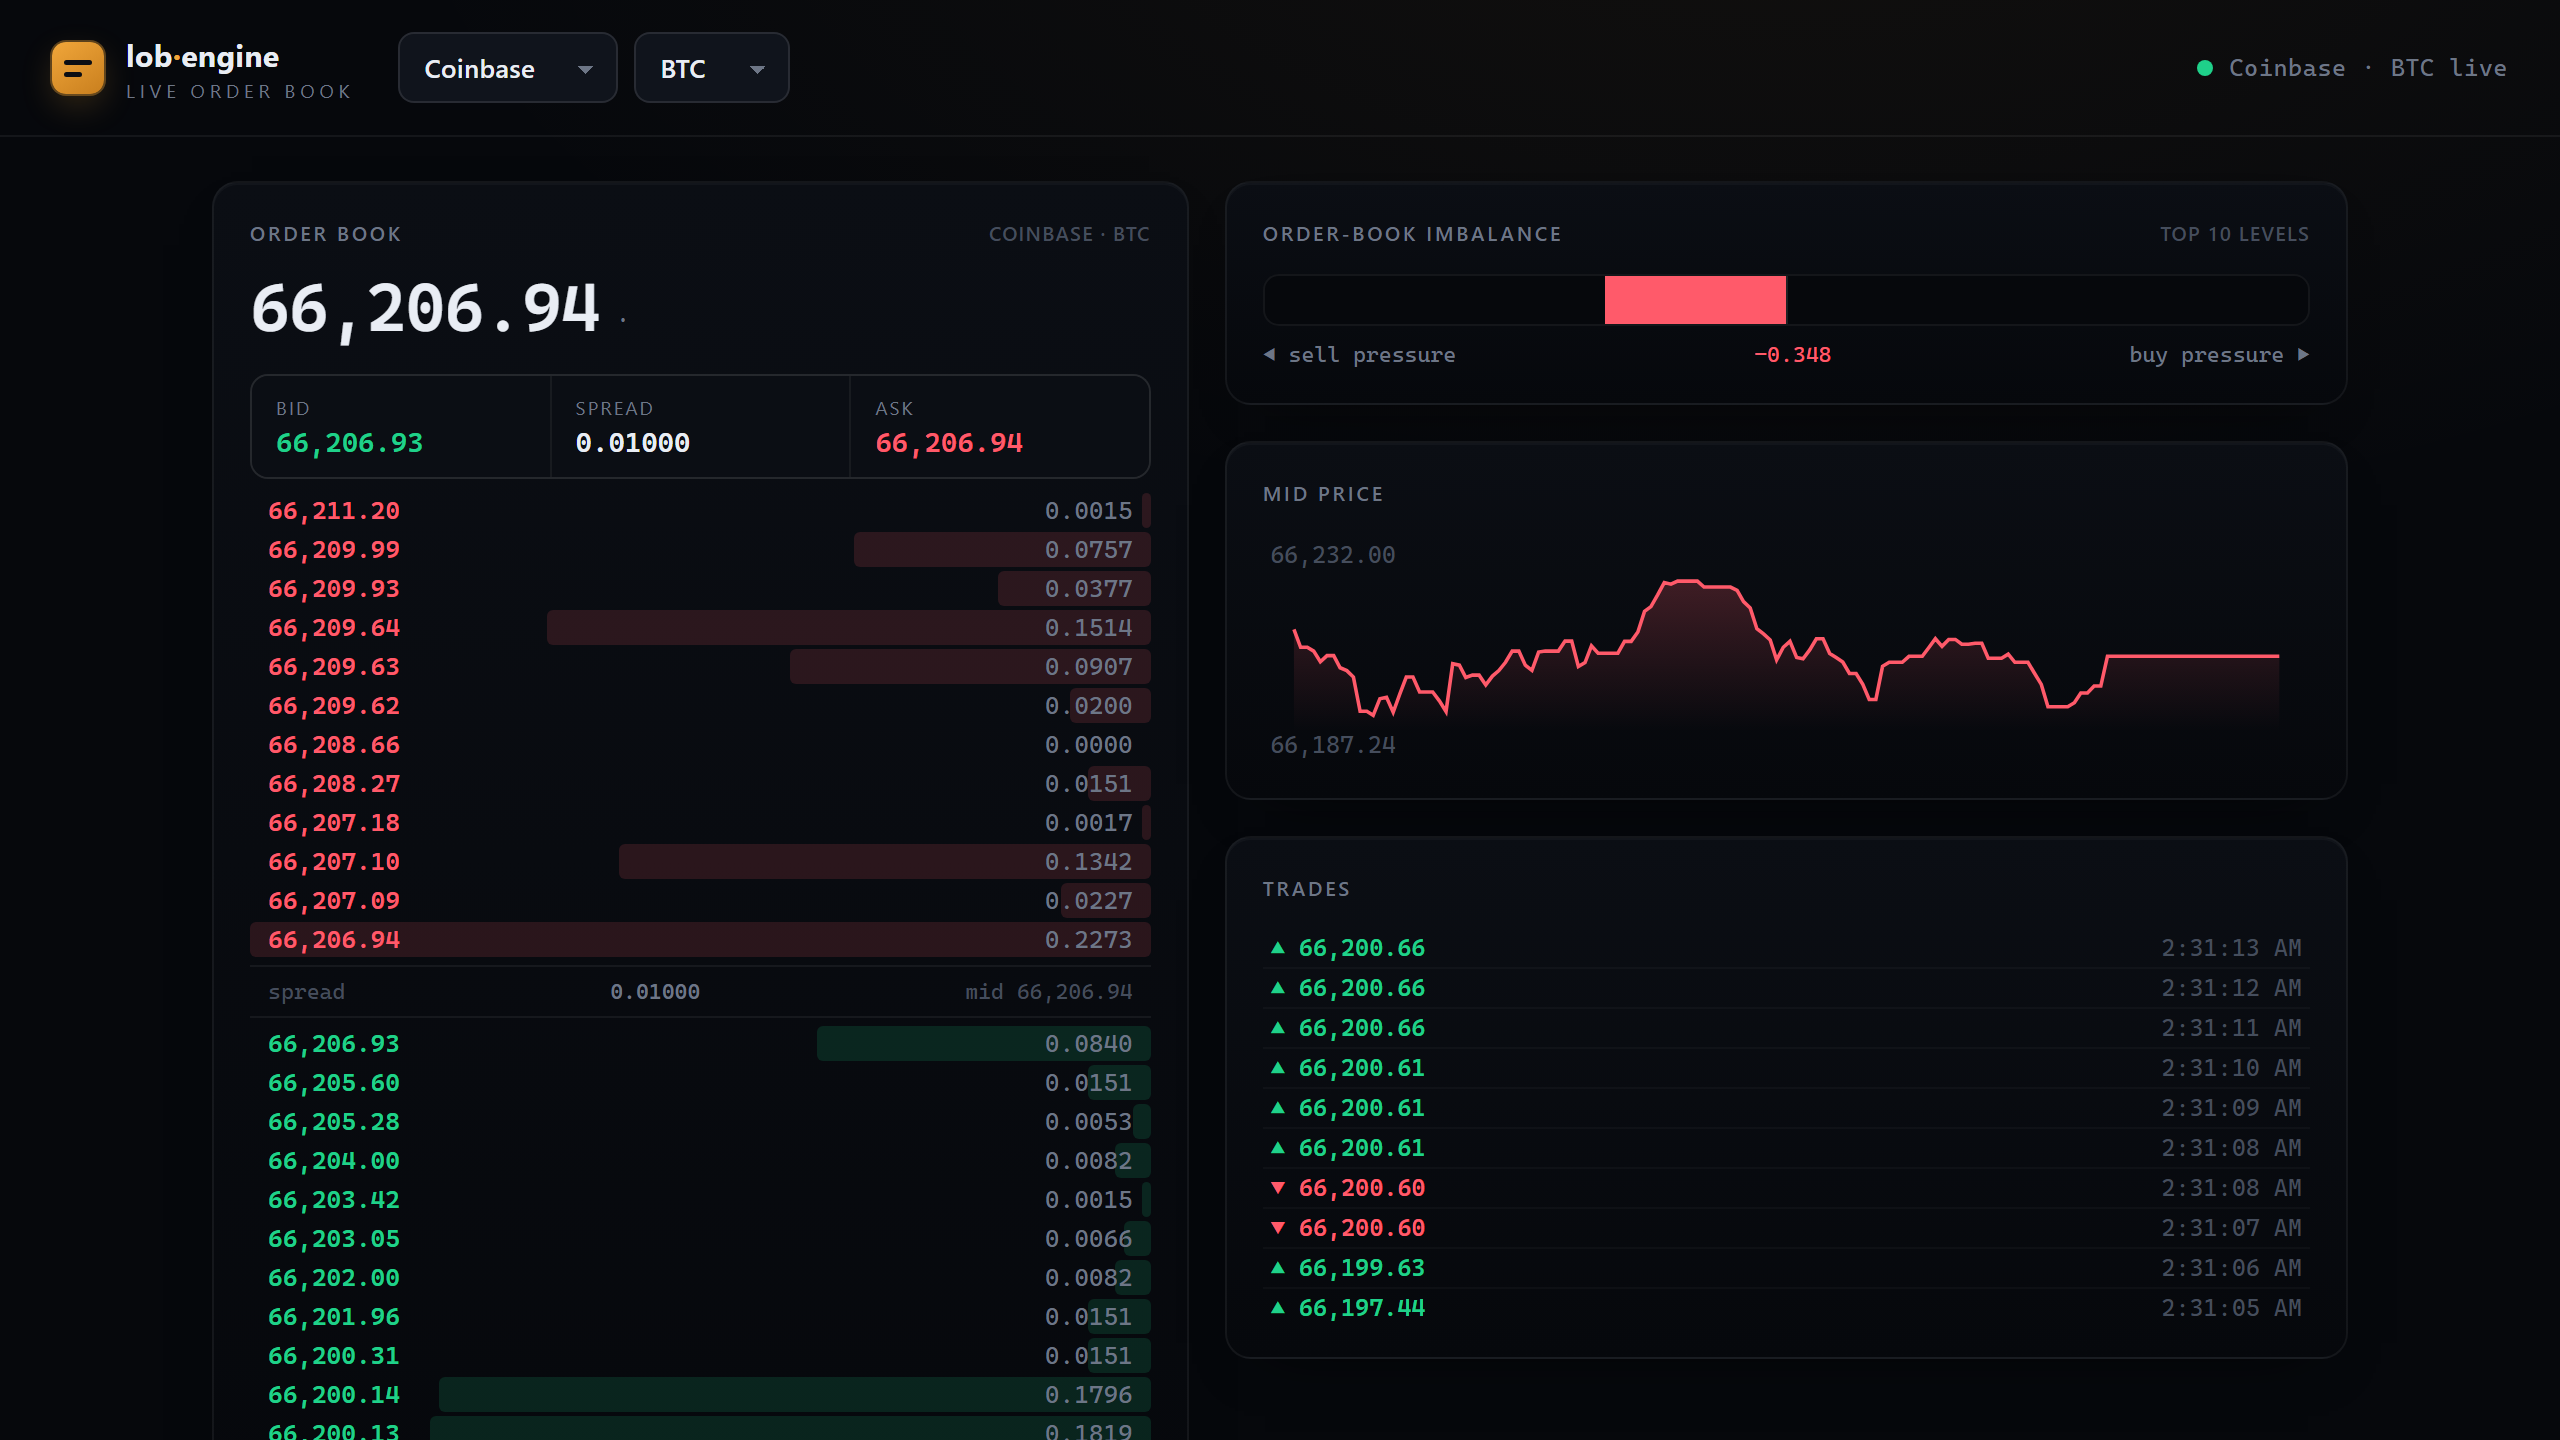The height and width of the screenshot is (1440, 2560).
Task: Click the SPREAD value 0.01000 in summary box
Action: 632,443
